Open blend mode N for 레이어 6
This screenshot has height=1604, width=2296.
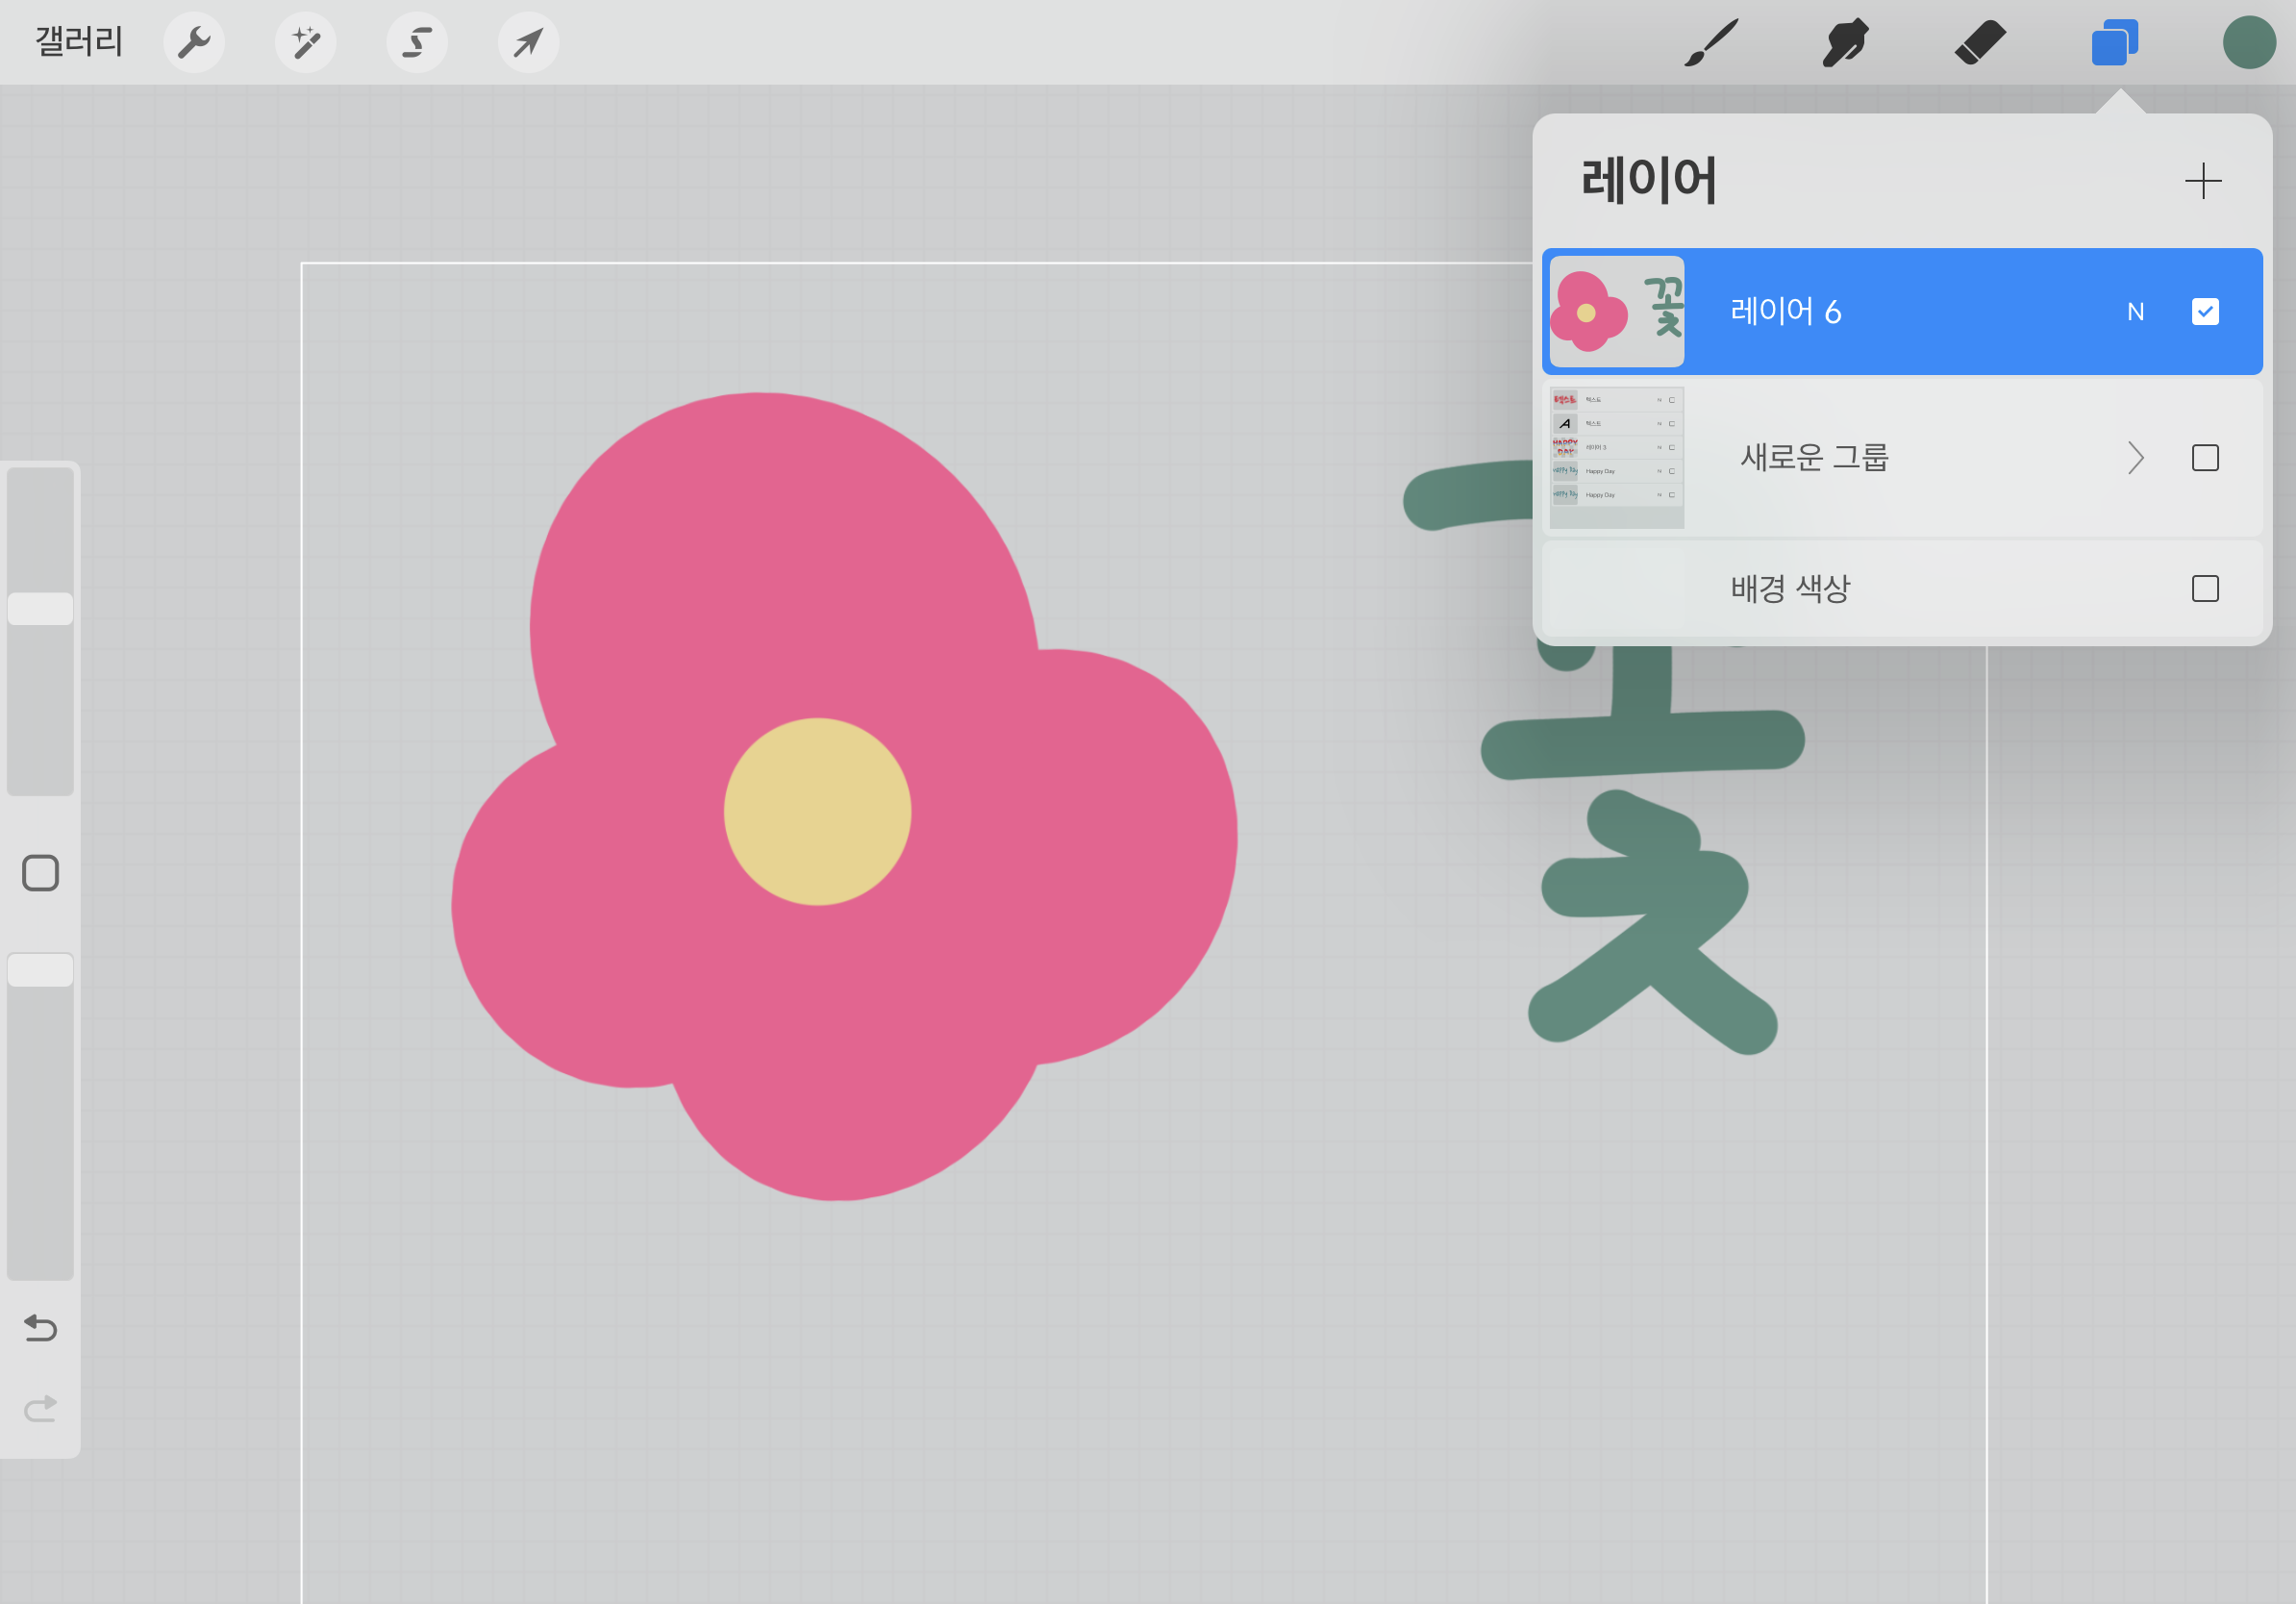coord(2135,312)
